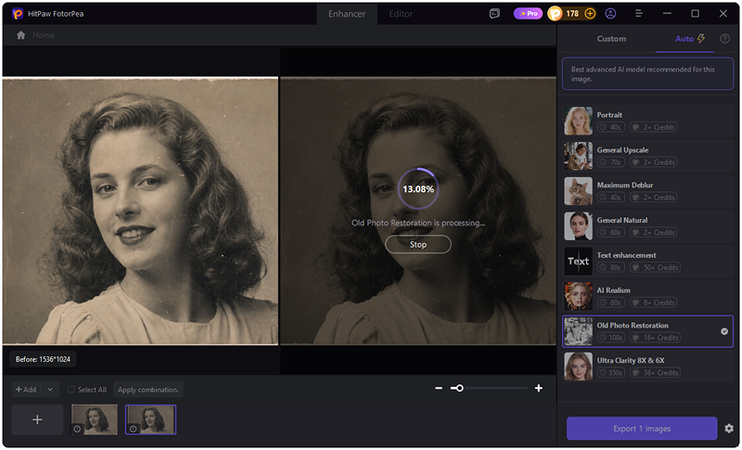Click the zoom slider handle
Screen dimensions: 742x450
pyautogui.click(x=459, y=388)
